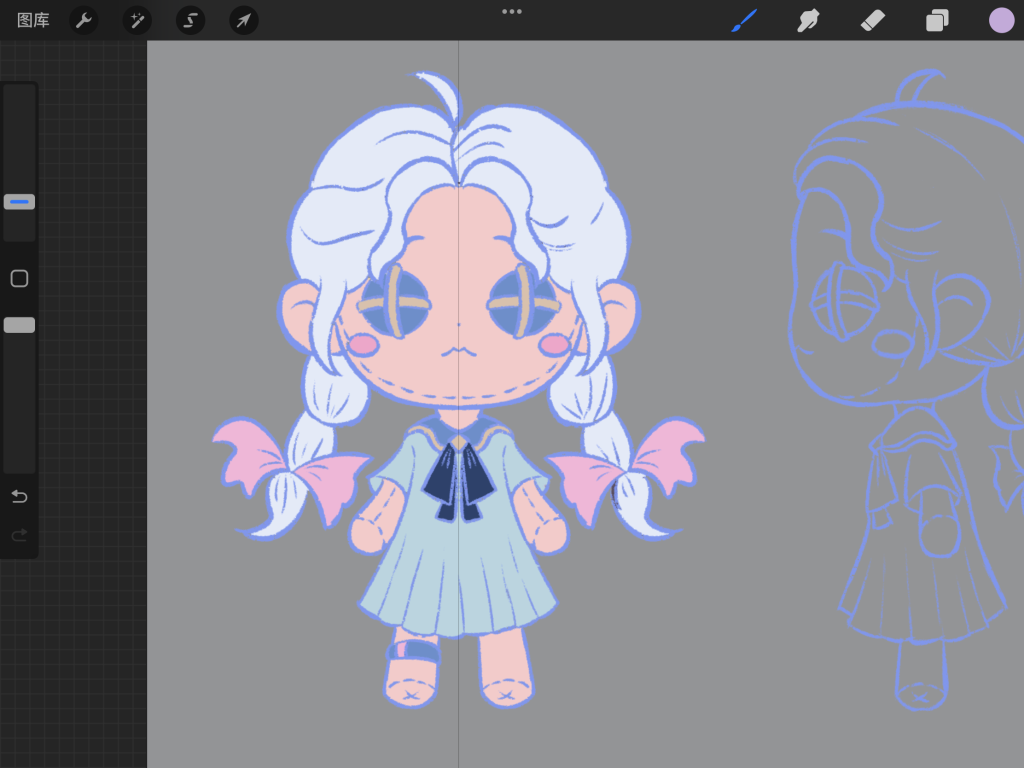Activate the Selection S-shaped tool
Screen dimensions: 1024x768
(x=190, y=20)
